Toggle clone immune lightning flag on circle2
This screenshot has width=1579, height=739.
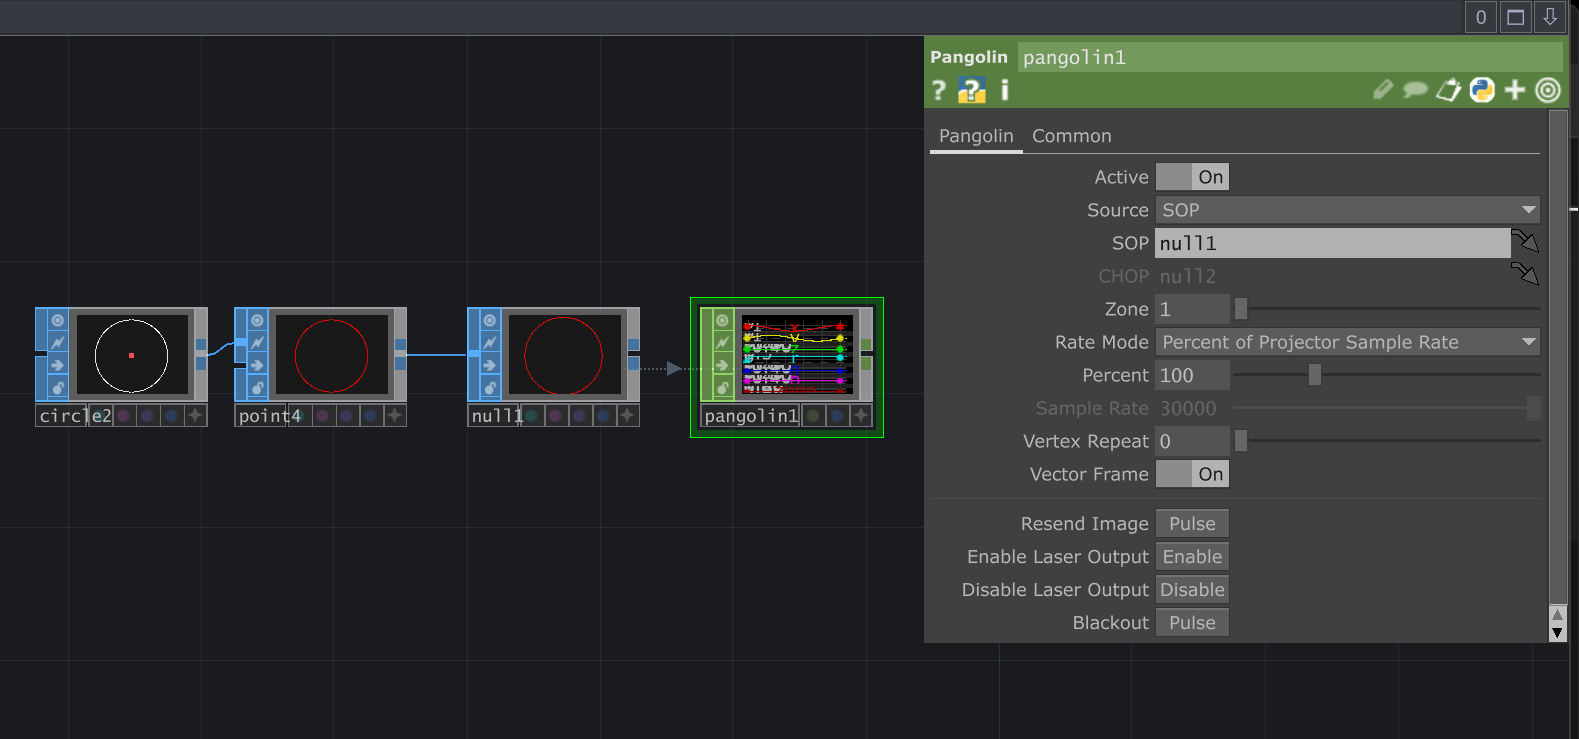point(58,343)
